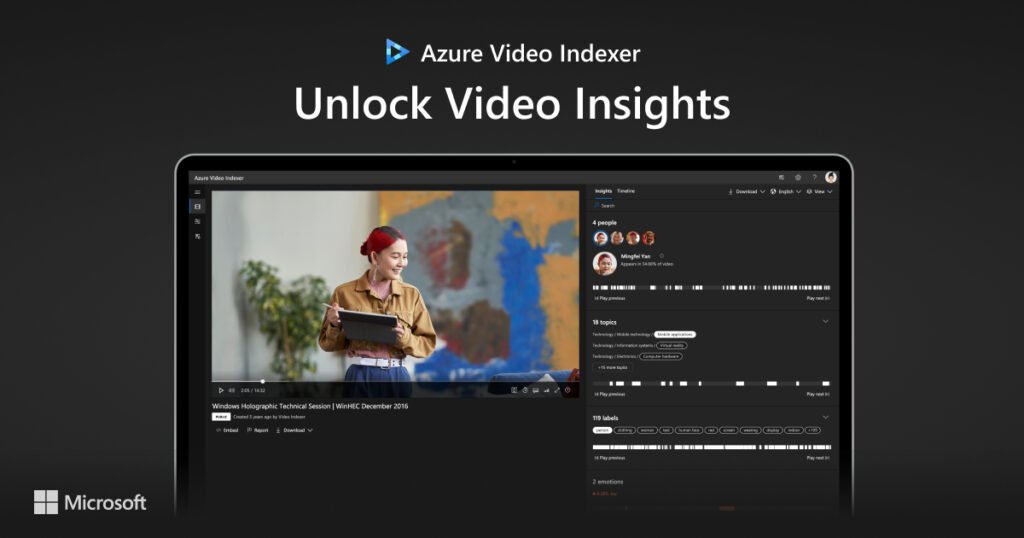Click the info icon next to Mingfei Yan
Viewport: 1024px width, 538px height.
click(x=662, y=256)
